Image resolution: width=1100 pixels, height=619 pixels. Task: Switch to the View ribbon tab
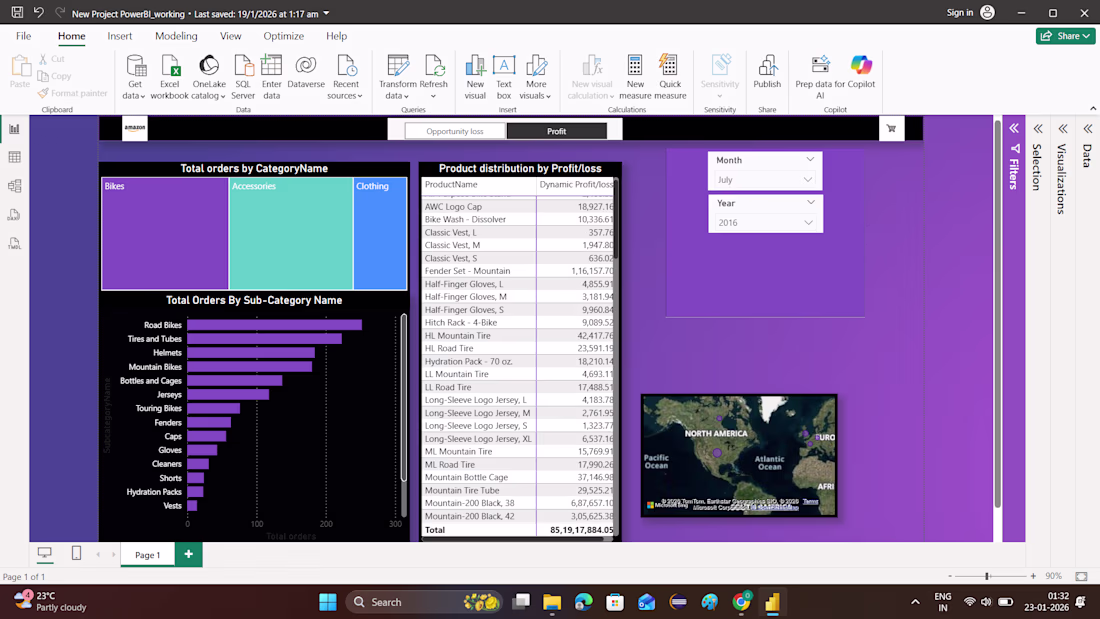(230, 36)
